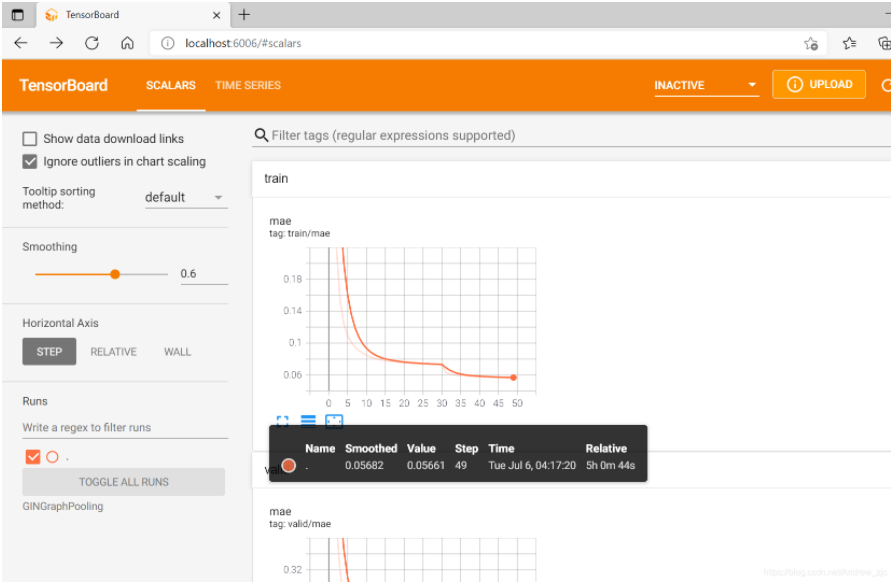891x582 pixels.
Task: Open Tooltip sorting method dropdown
Action: click(x=186, y=198)
